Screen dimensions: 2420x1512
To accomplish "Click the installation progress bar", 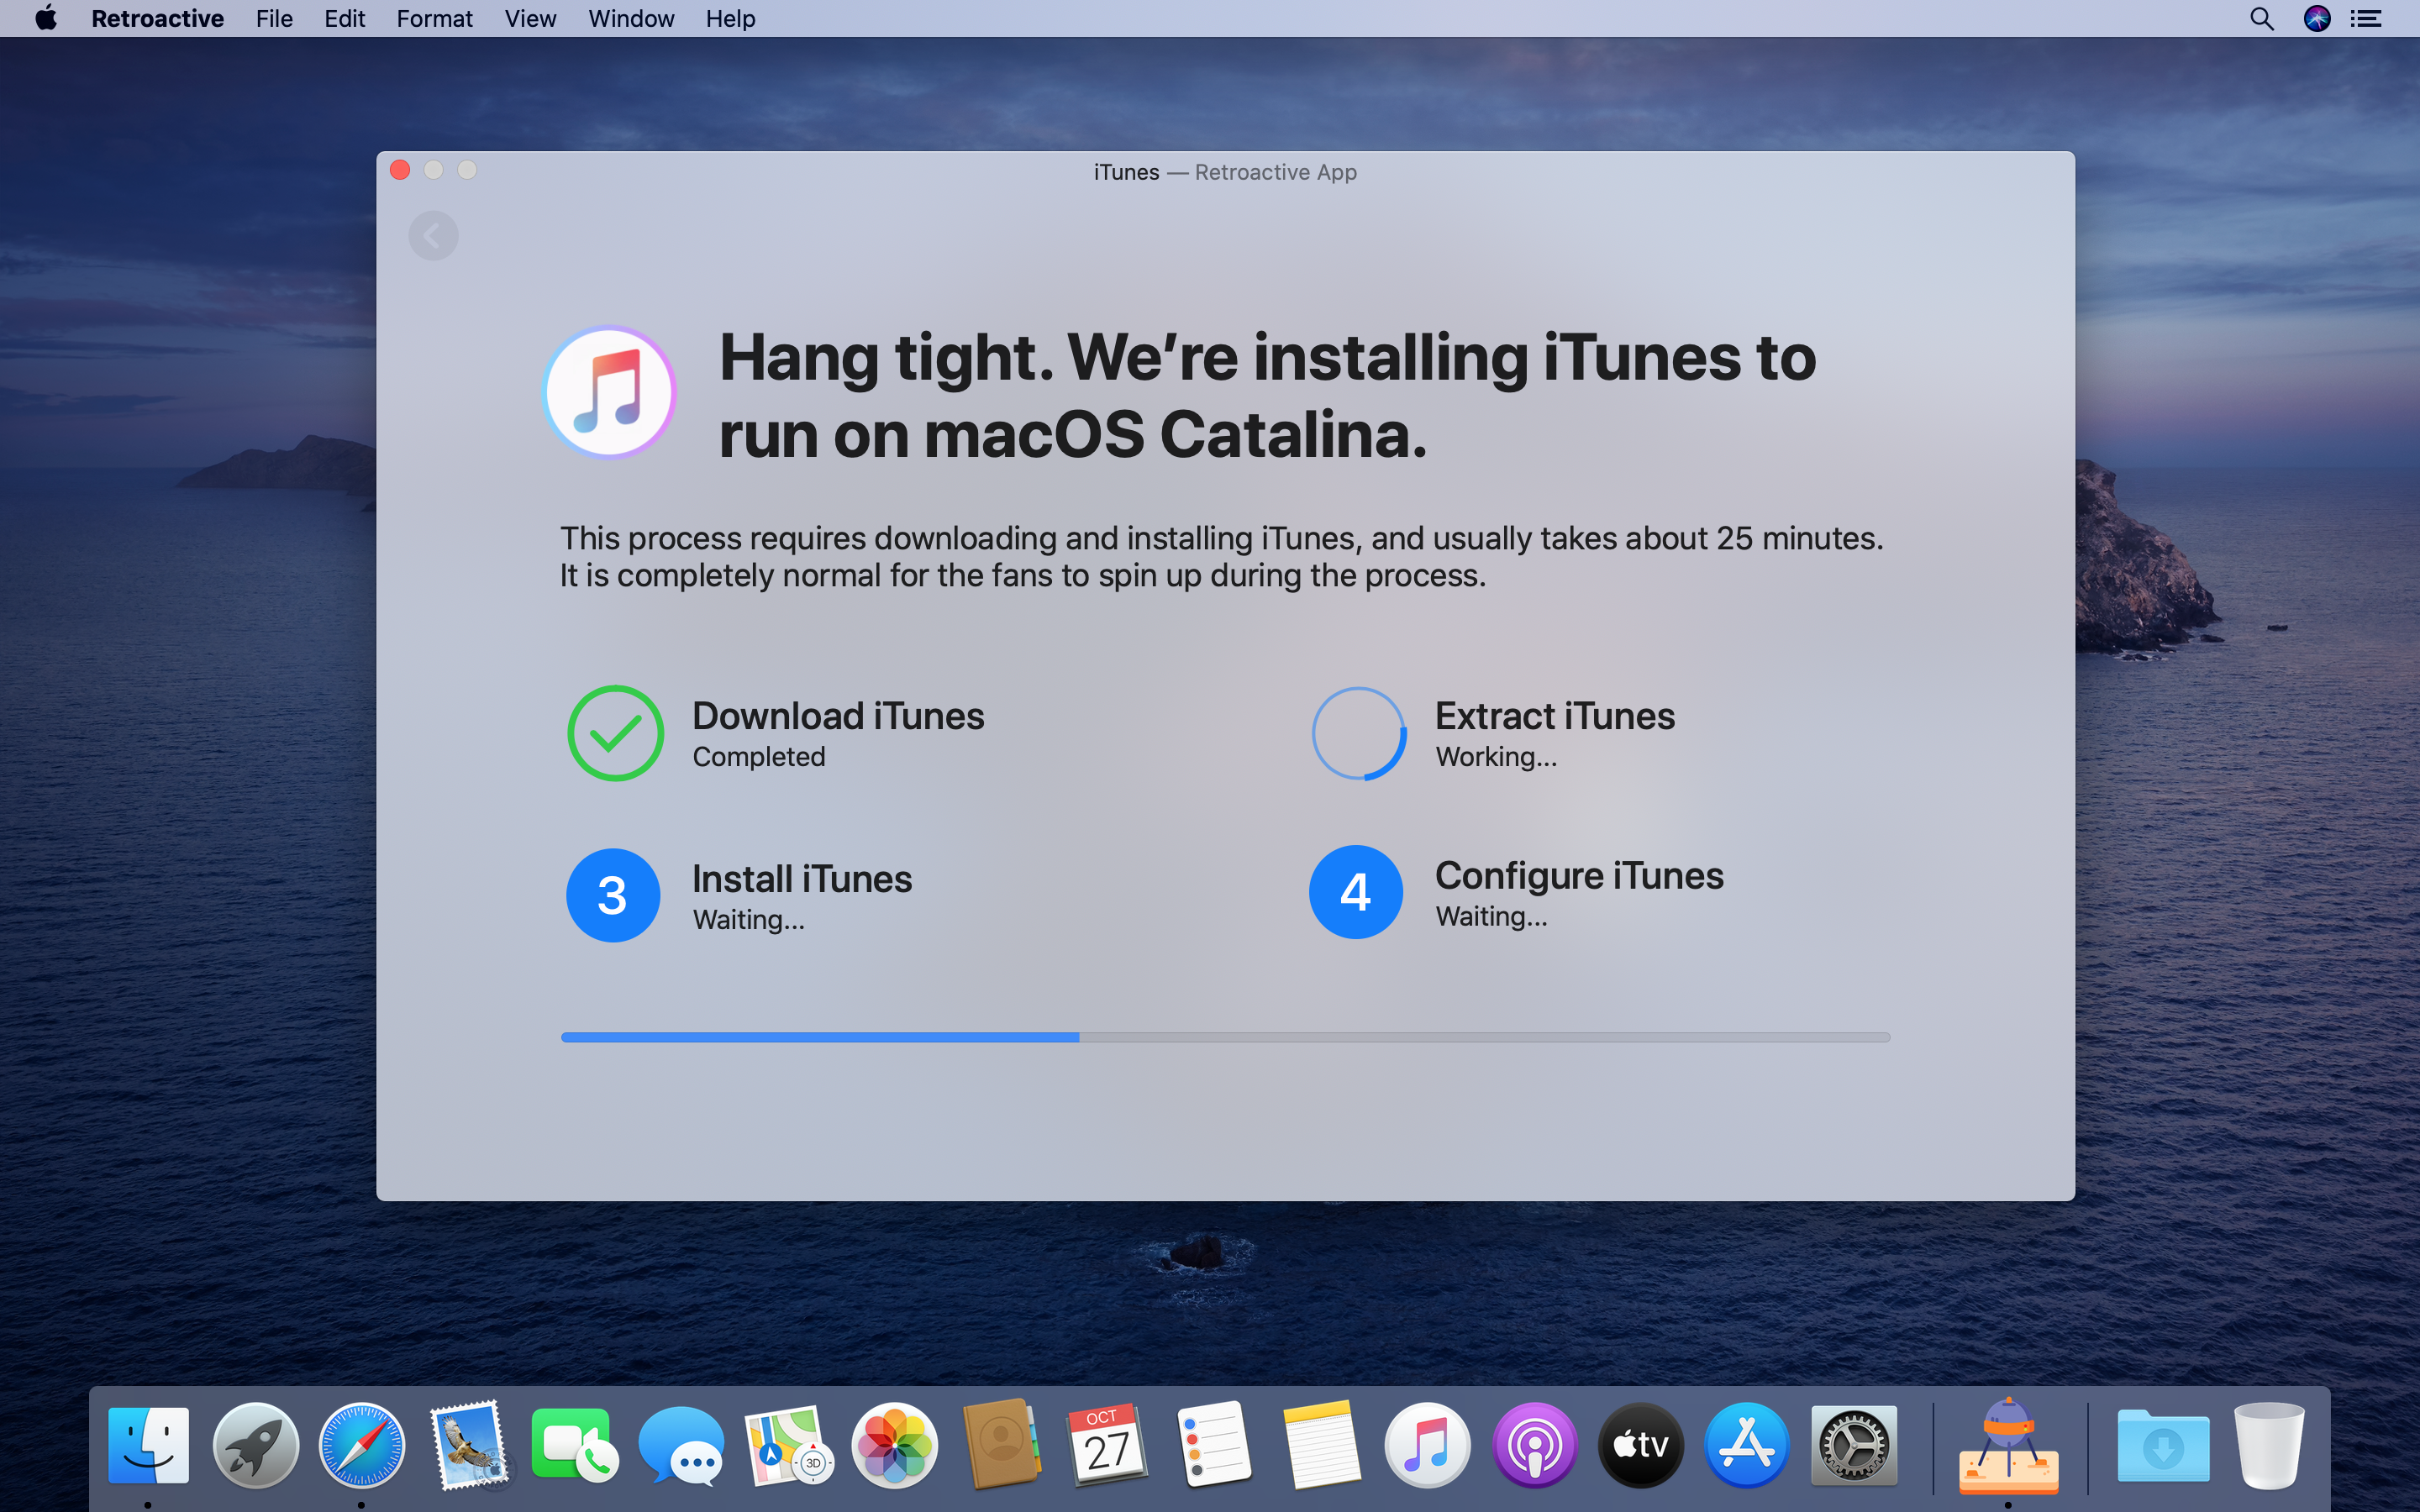I will (1224, 1037).
